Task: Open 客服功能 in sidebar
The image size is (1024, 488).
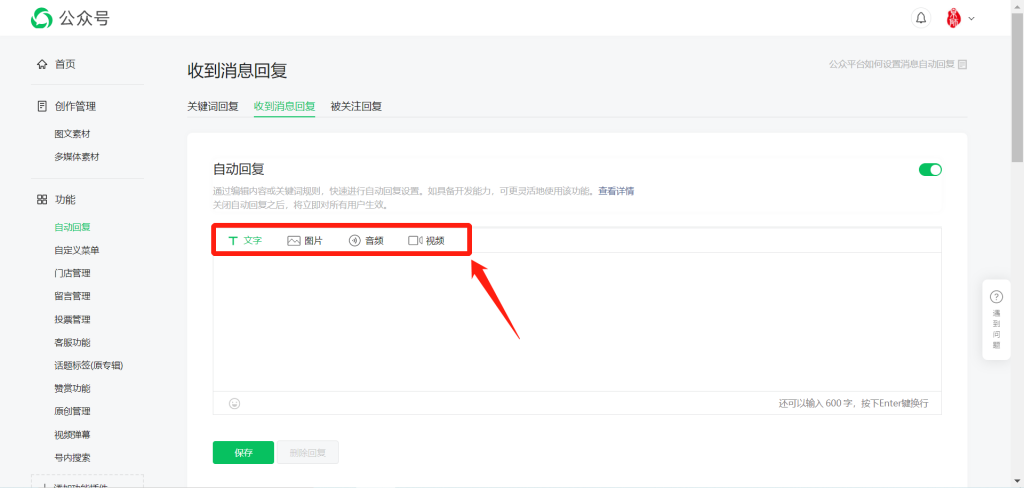Action: click(x=72, y=342)
